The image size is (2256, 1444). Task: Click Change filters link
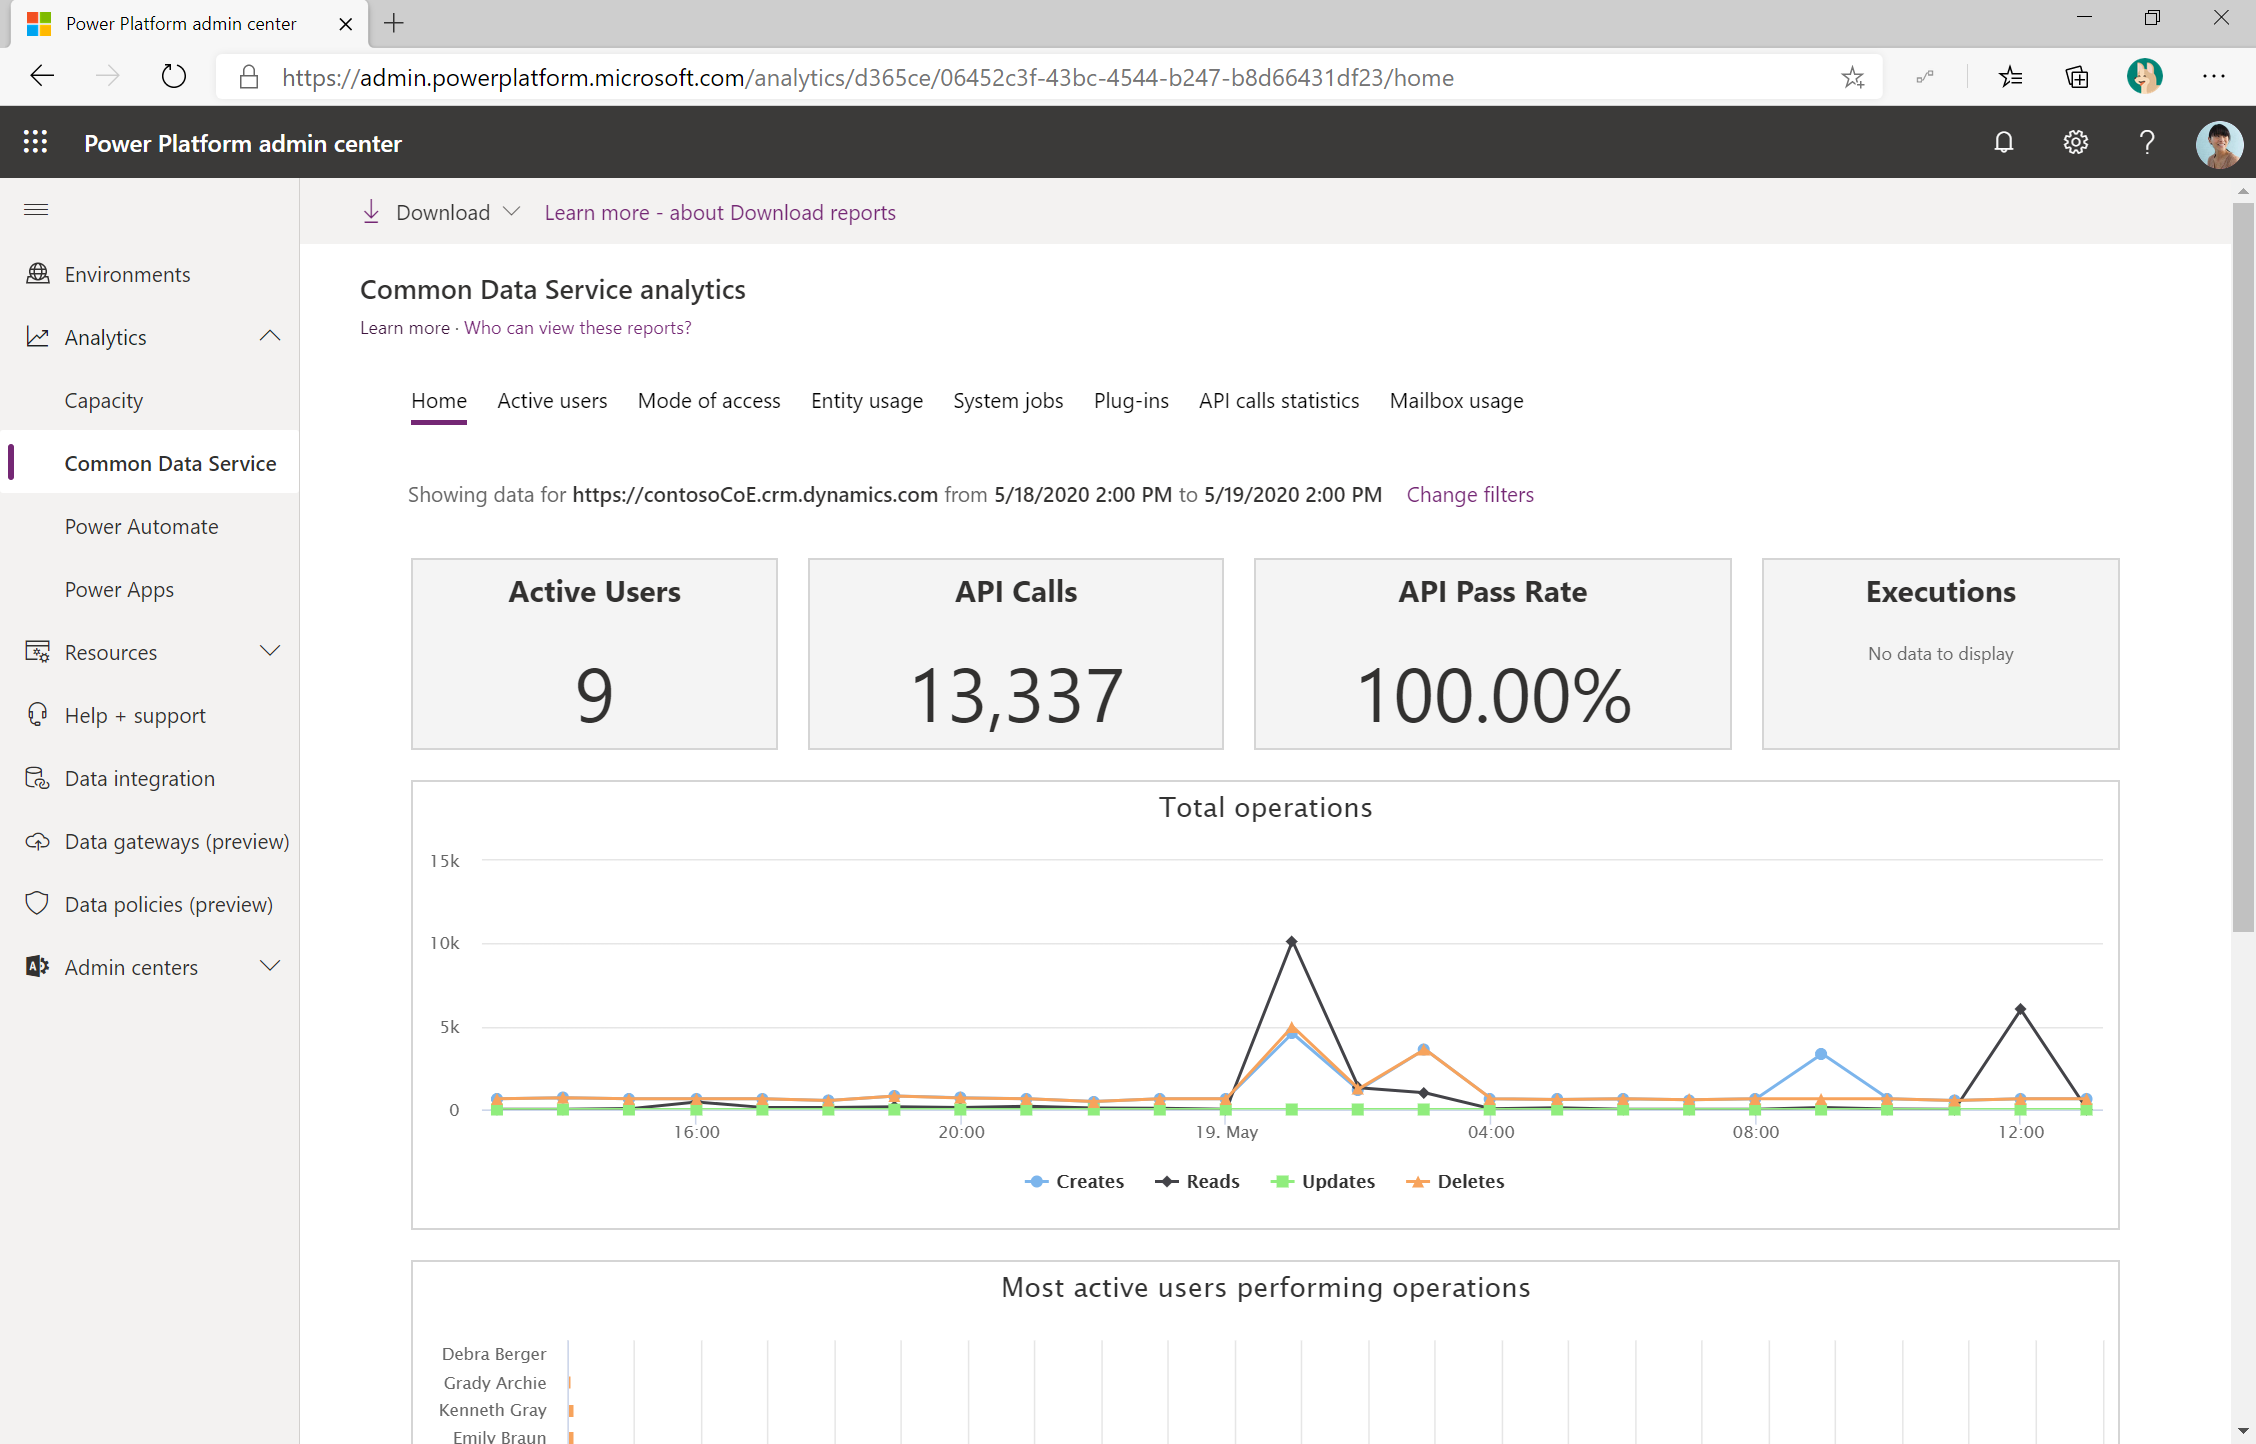[x=1468, y=493]
